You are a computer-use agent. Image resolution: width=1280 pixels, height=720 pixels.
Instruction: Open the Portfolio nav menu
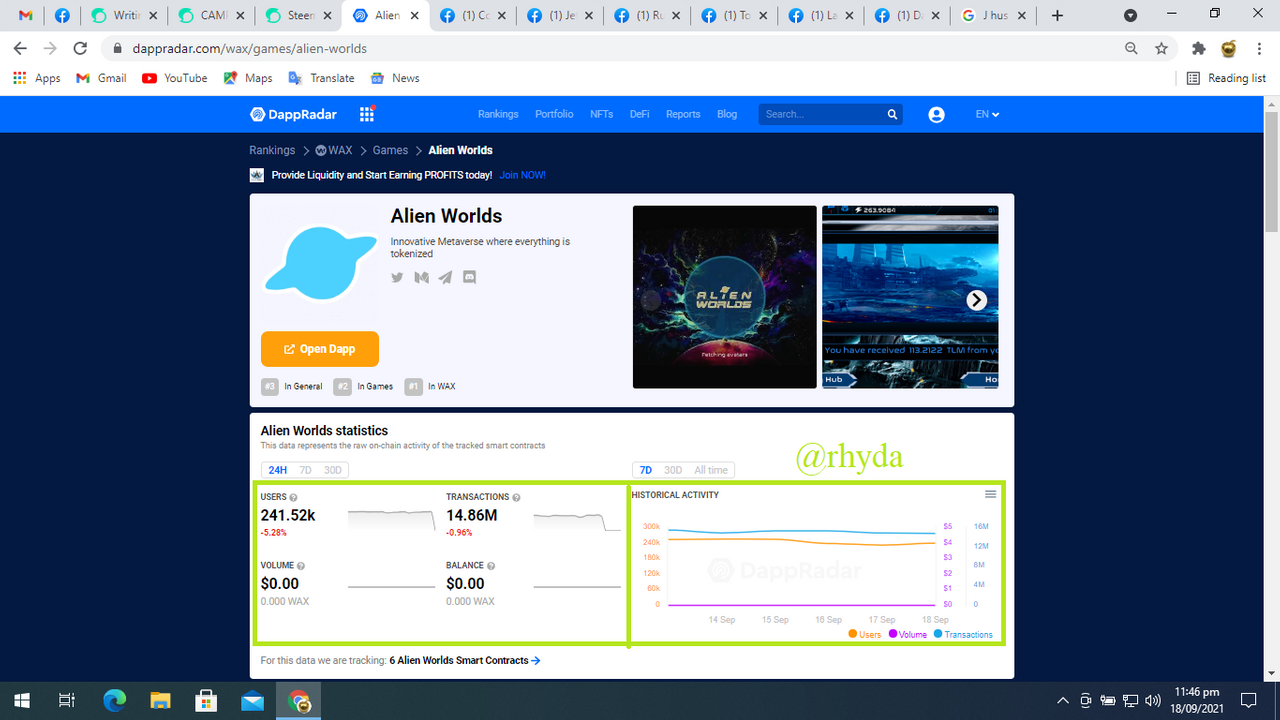(554, 114)
